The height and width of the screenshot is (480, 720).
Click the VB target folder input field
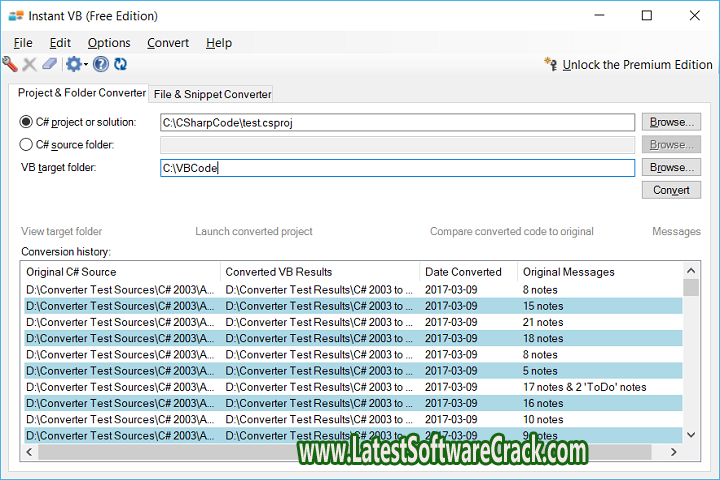[397, 168]
